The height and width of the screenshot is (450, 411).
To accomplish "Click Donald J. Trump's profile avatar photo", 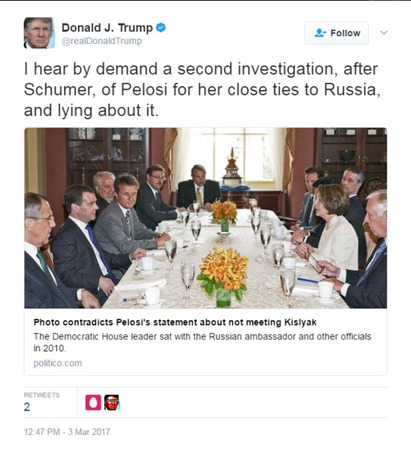I will tap(39, 33).
